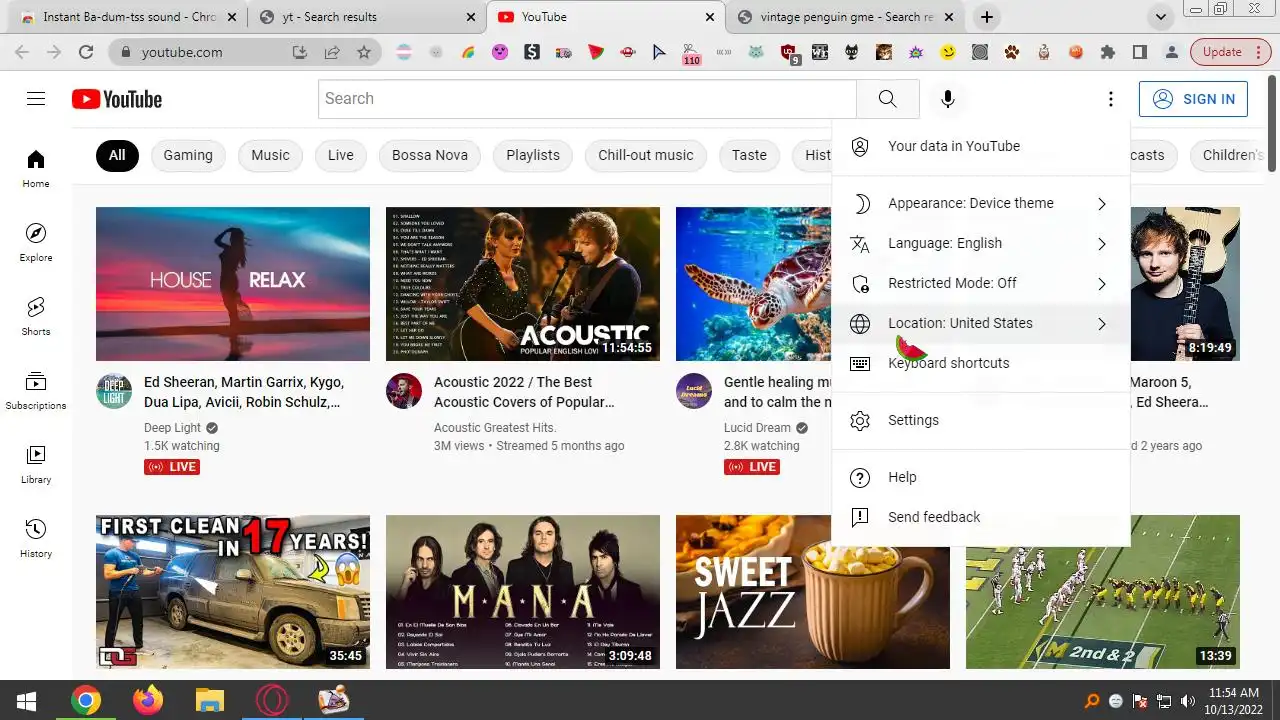Viewport: 1280px width, 720px height.
Task: Open the MANA video thumbnail
Action: pyautogui.click(x=523, y=592)
